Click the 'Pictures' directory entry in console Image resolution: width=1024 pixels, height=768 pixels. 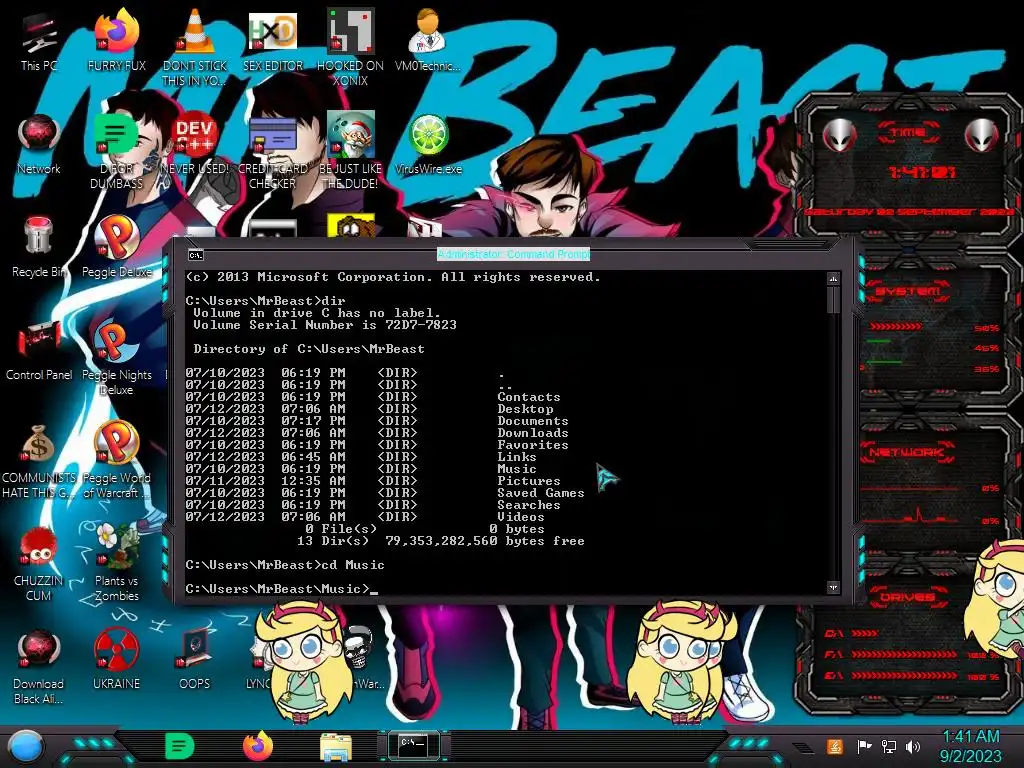tap(529, 481)
